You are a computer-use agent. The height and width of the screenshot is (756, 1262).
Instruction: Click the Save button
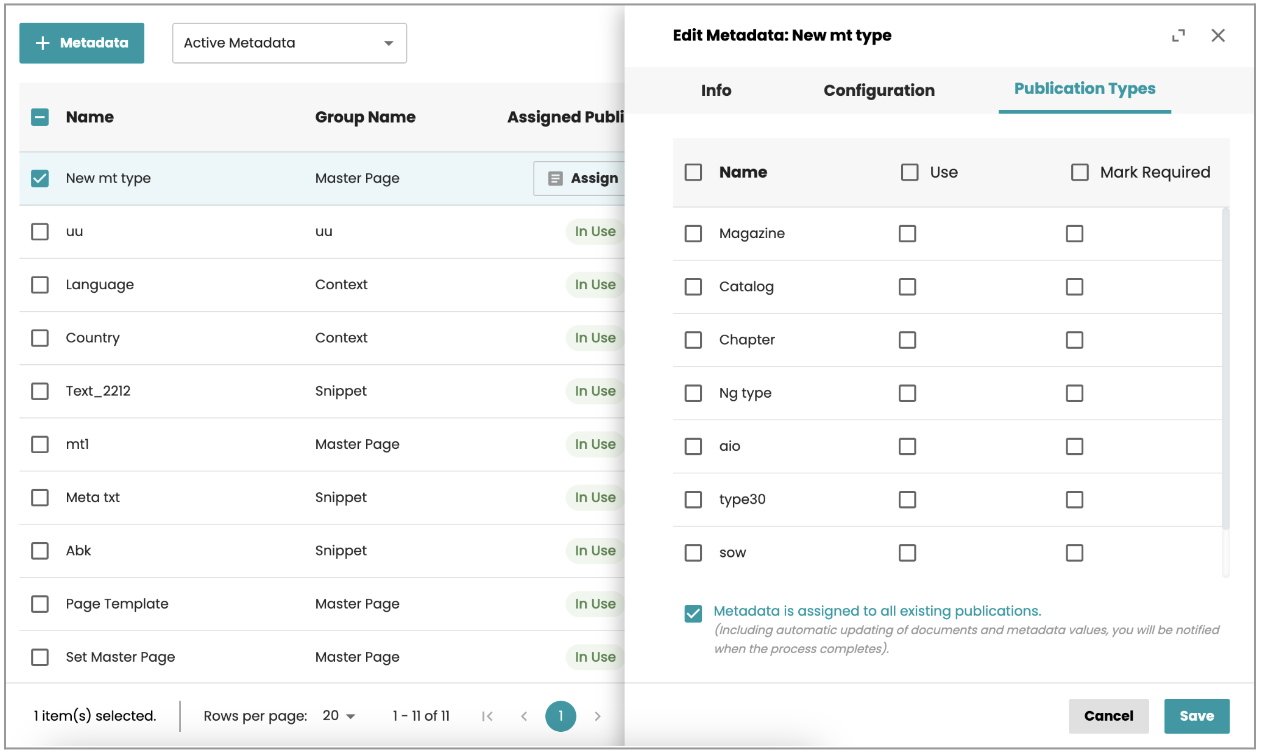pos(1196,716)
